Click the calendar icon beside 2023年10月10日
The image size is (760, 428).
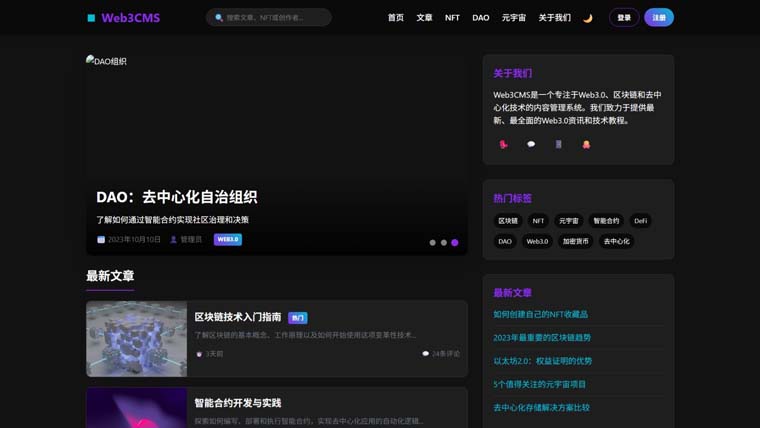[x=101, y=239]
